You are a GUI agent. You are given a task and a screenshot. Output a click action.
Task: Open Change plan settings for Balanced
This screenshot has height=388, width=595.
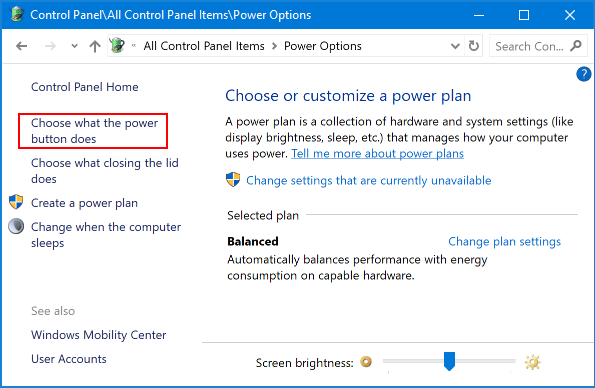coord(504,241)
